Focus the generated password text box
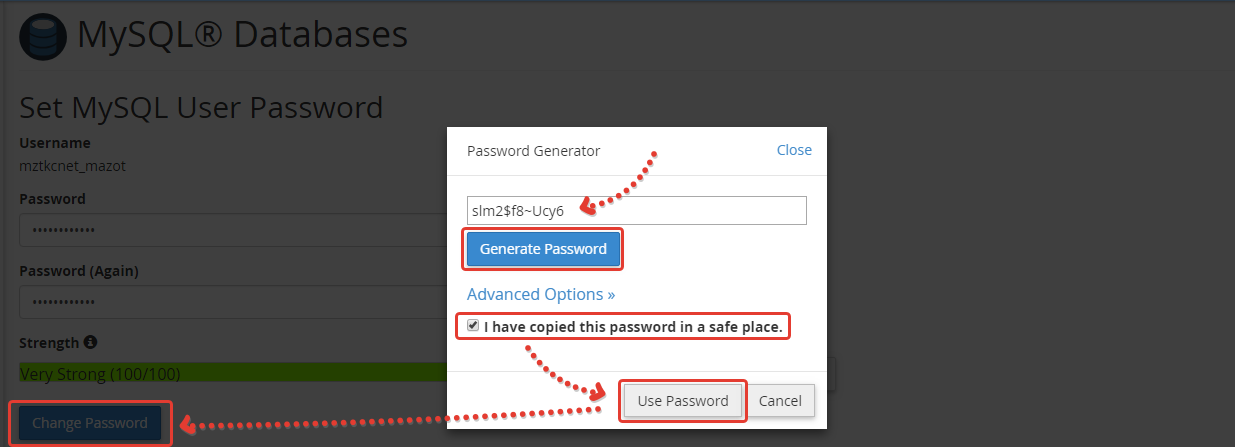The width and height of the screenshot is (1235, 447). pos(636,210)
